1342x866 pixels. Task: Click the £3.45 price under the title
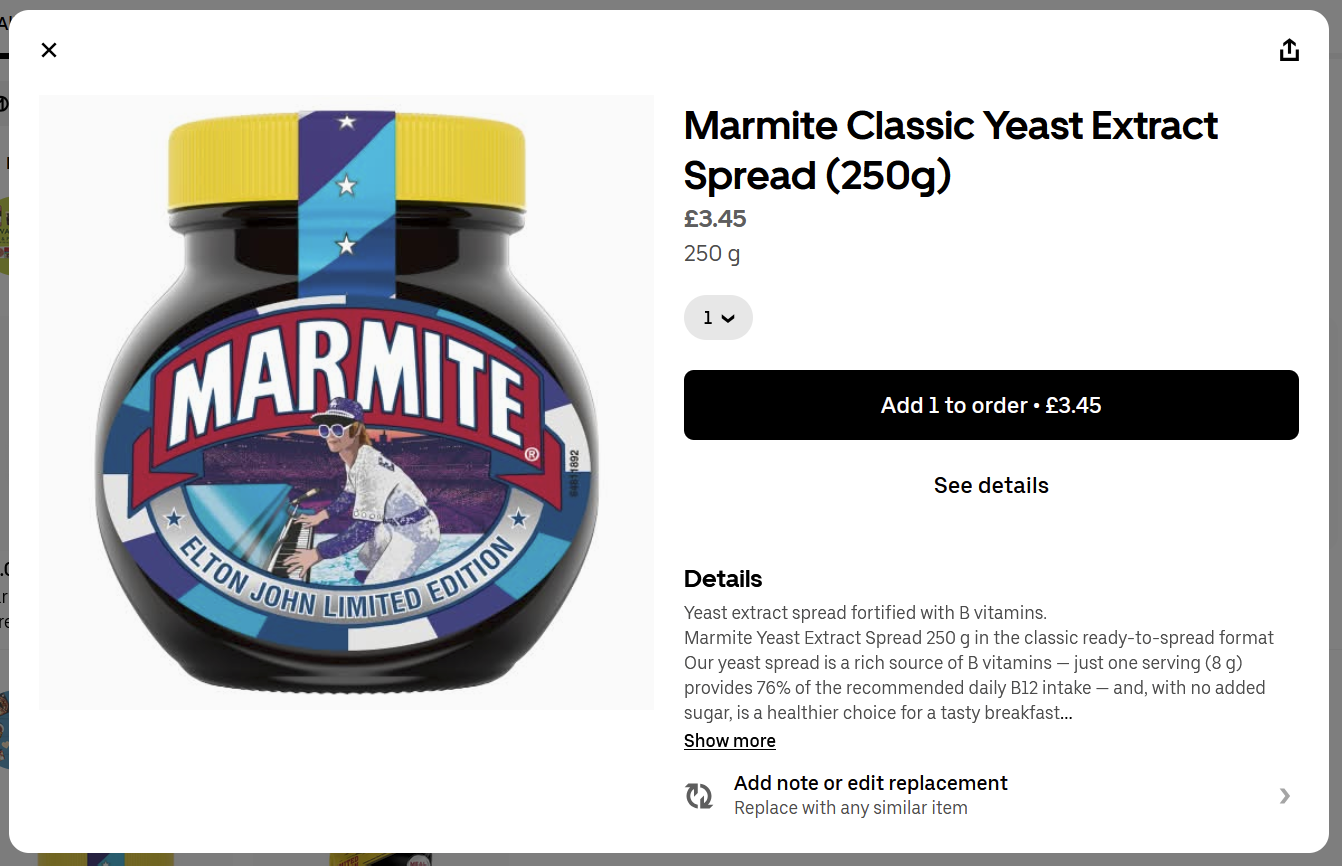(715, 219)
